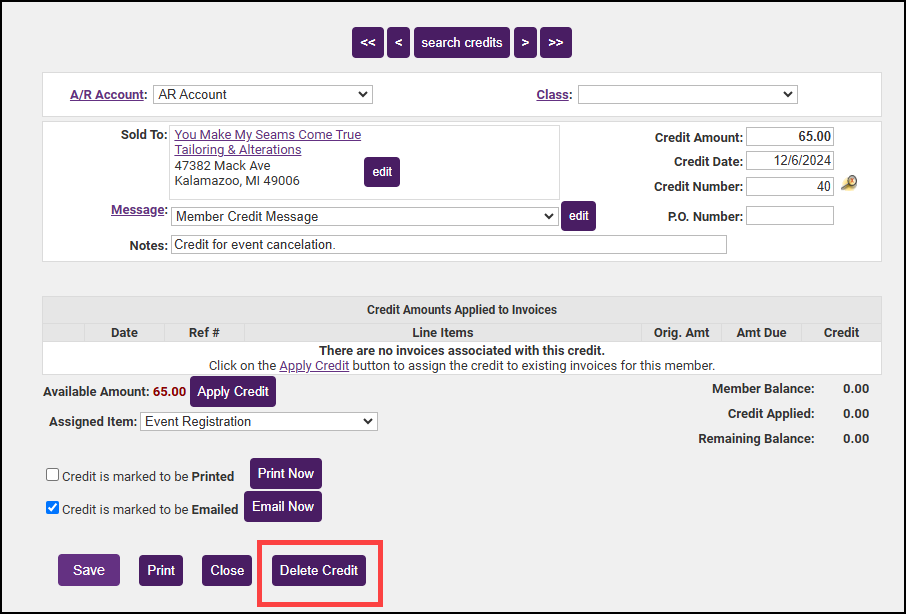This screenshot has height=614, width=906.
Task: Uncheck Credit is marked to be Emailed
Action: tap(53, 508)
